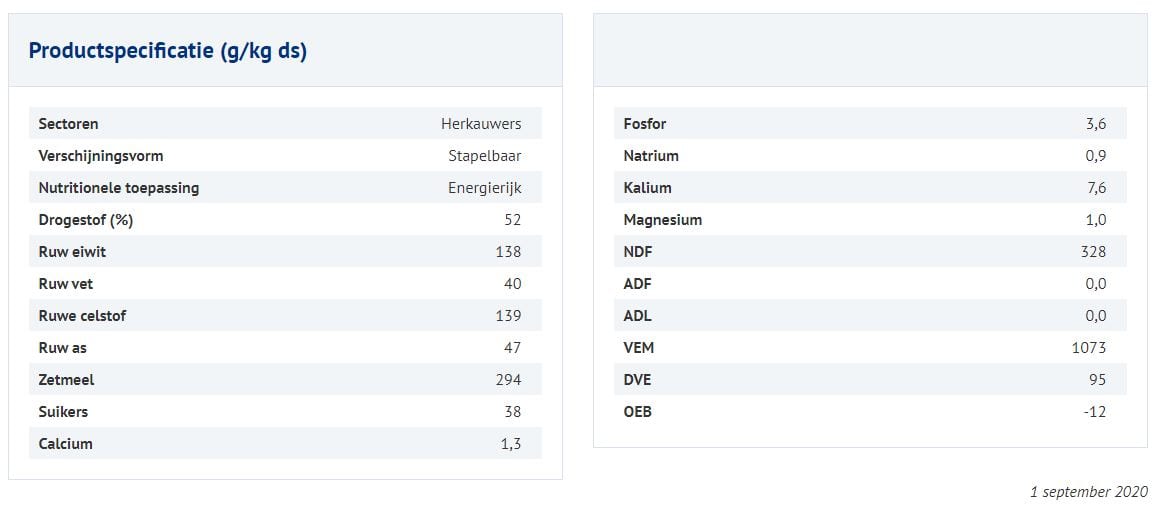This screenshot has height=510, width=1173.
Task: Select the Fosfor row label
Action: tap(644, 124)
